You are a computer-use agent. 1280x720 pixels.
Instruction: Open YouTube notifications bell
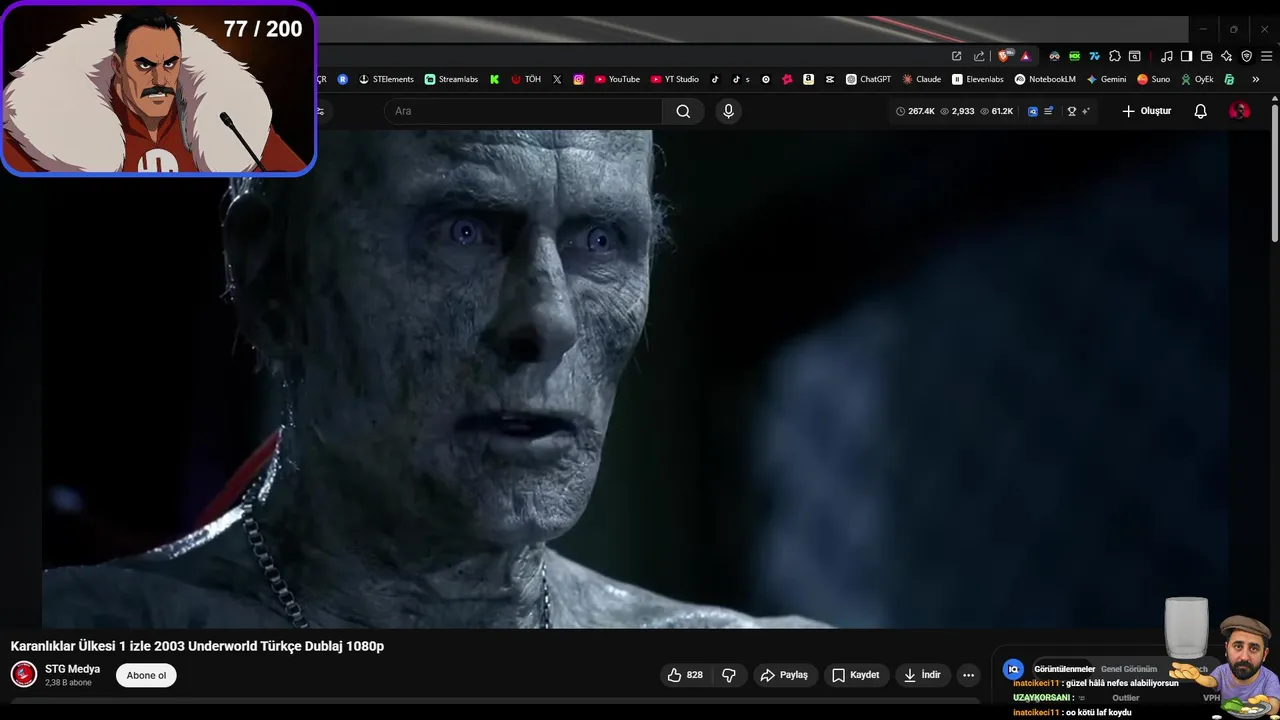click(1200, 111)
